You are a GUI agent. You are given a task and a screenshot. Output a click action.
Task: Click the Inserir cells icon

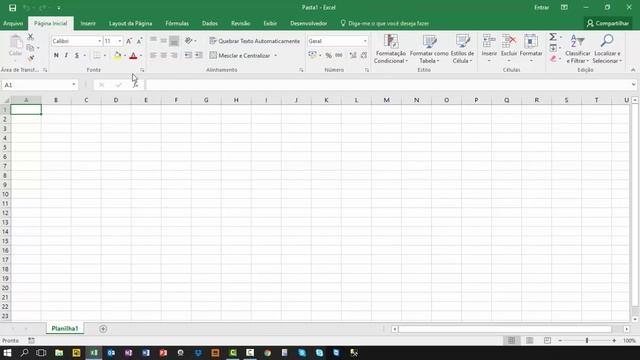[x=489, y=49]
